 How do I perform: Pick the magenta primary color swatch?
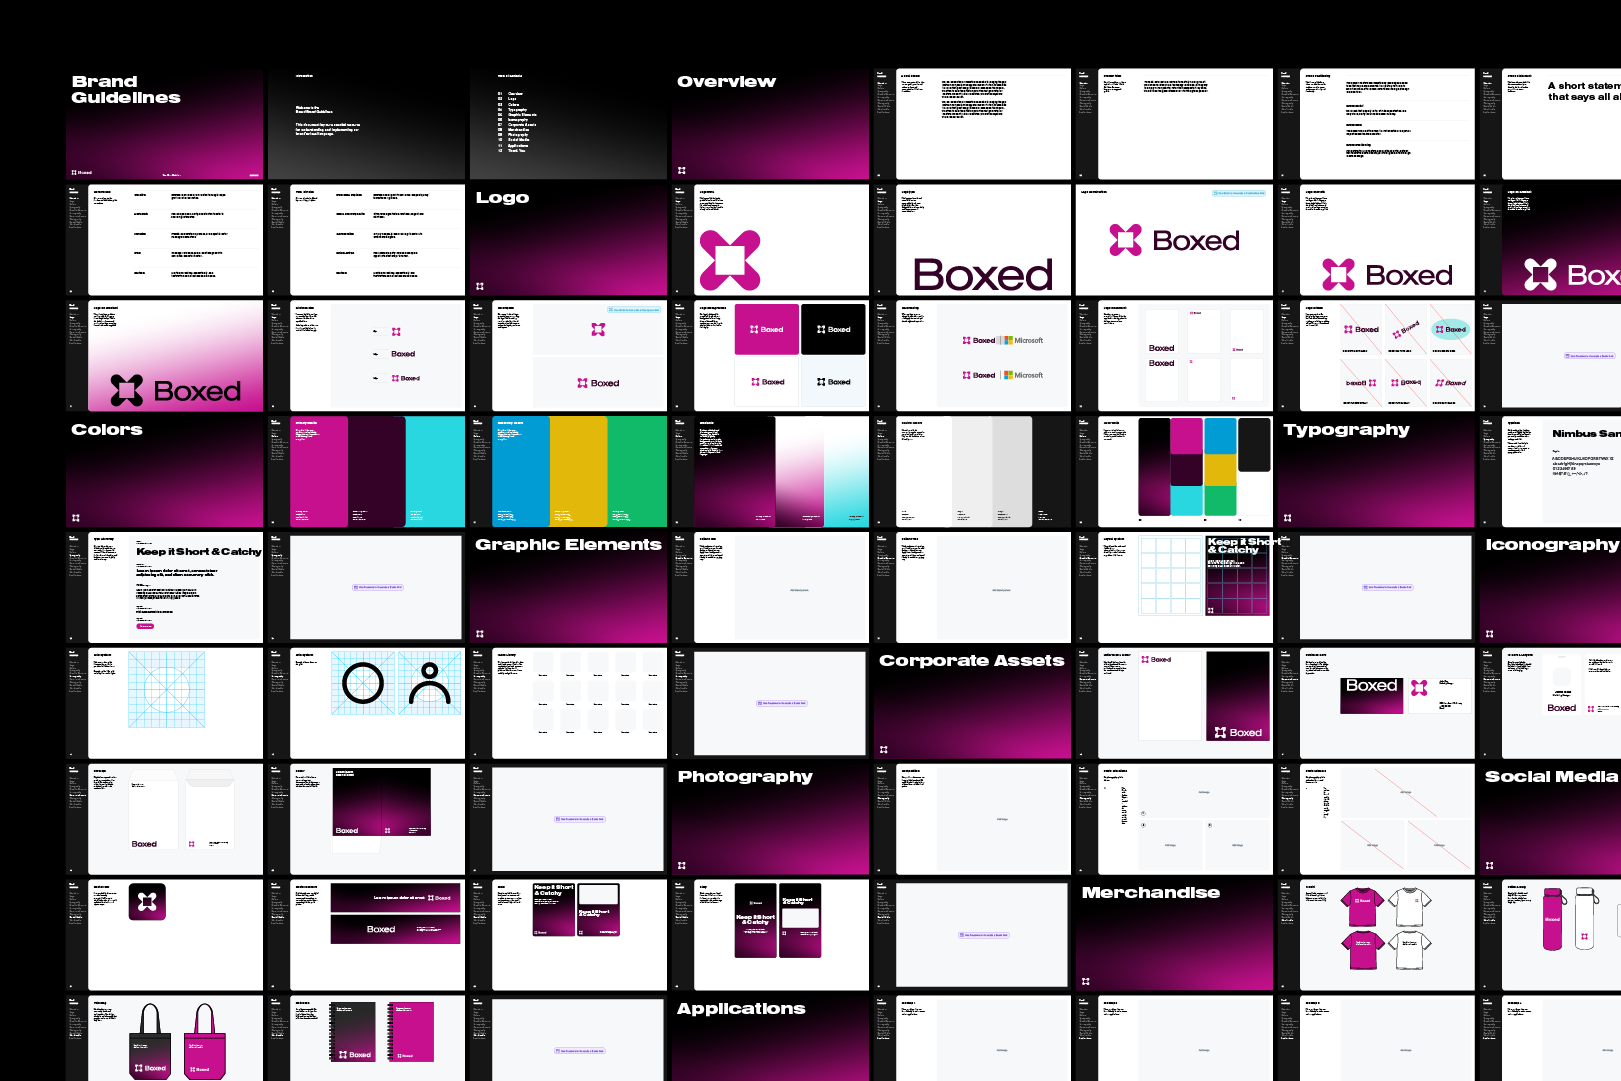(319, 472)
